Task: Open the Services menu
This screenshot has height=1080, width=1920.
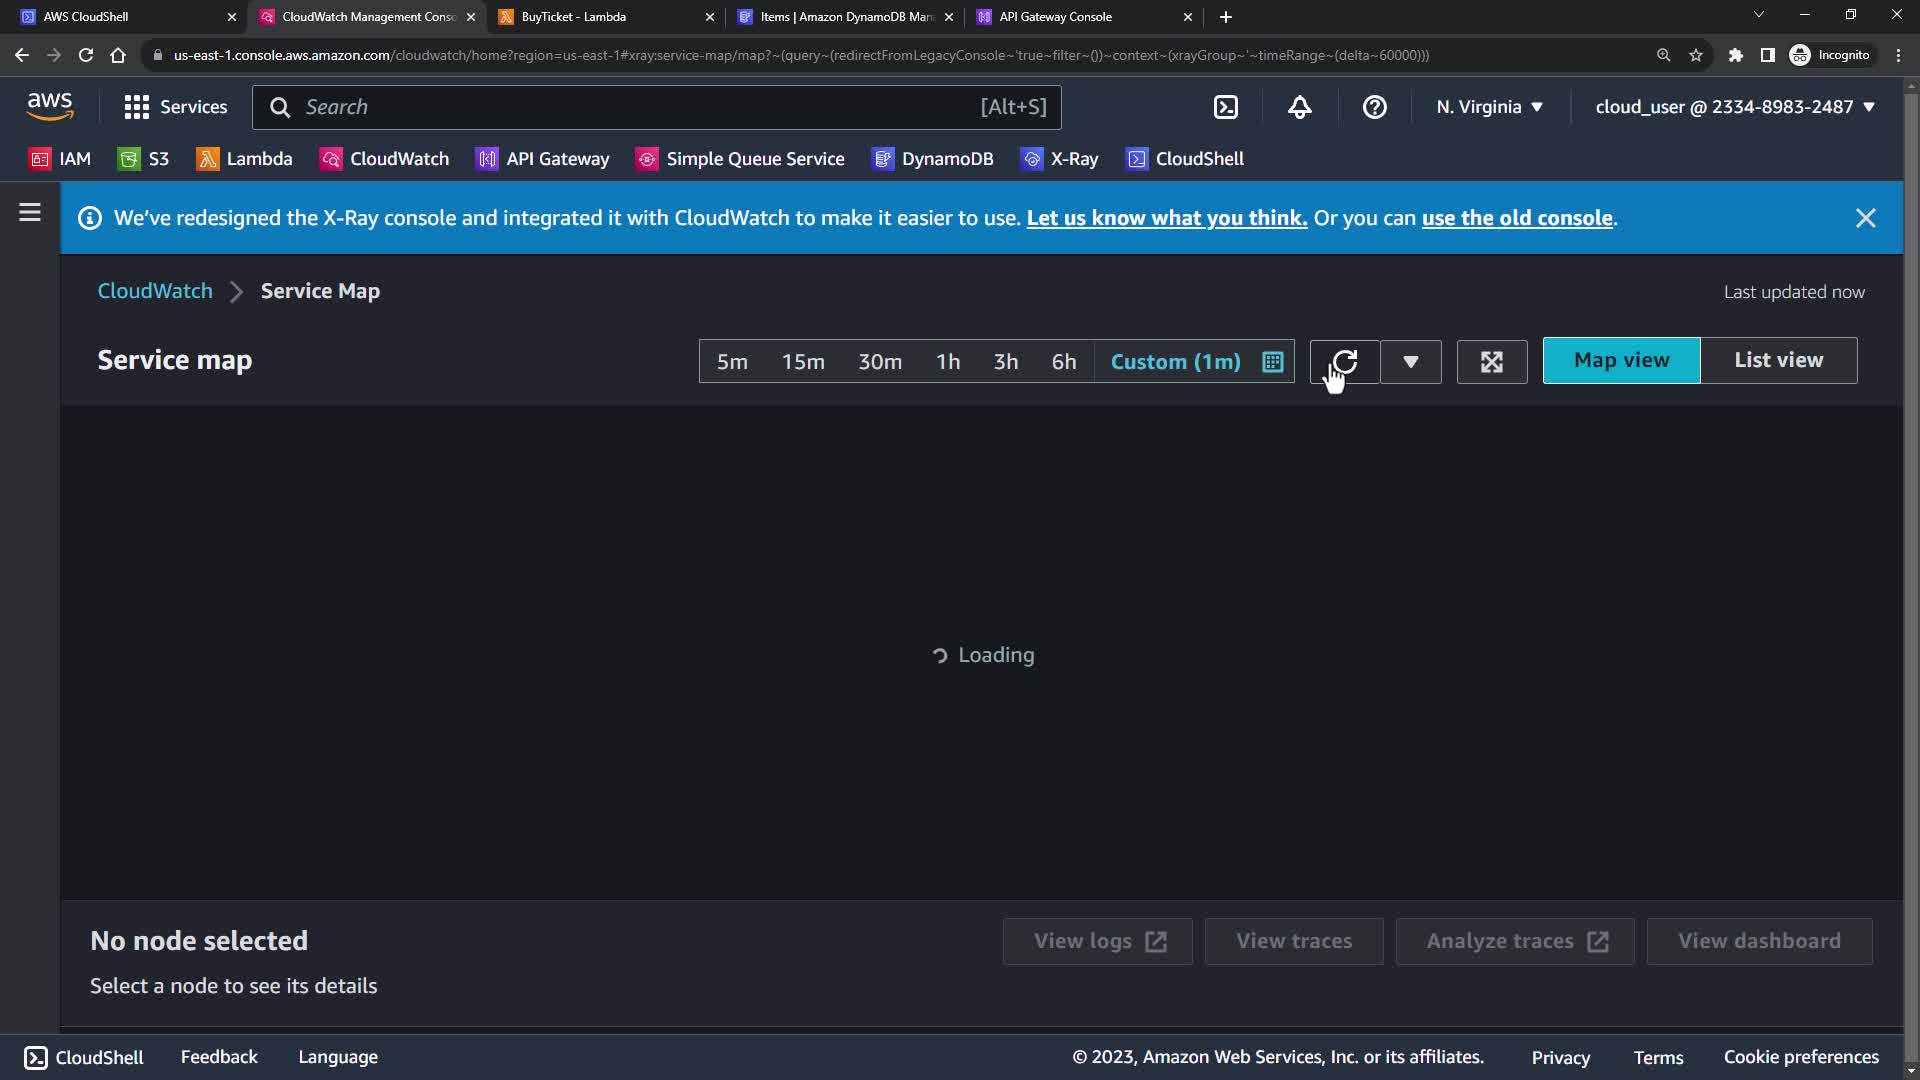Action: tap(176, 107)
